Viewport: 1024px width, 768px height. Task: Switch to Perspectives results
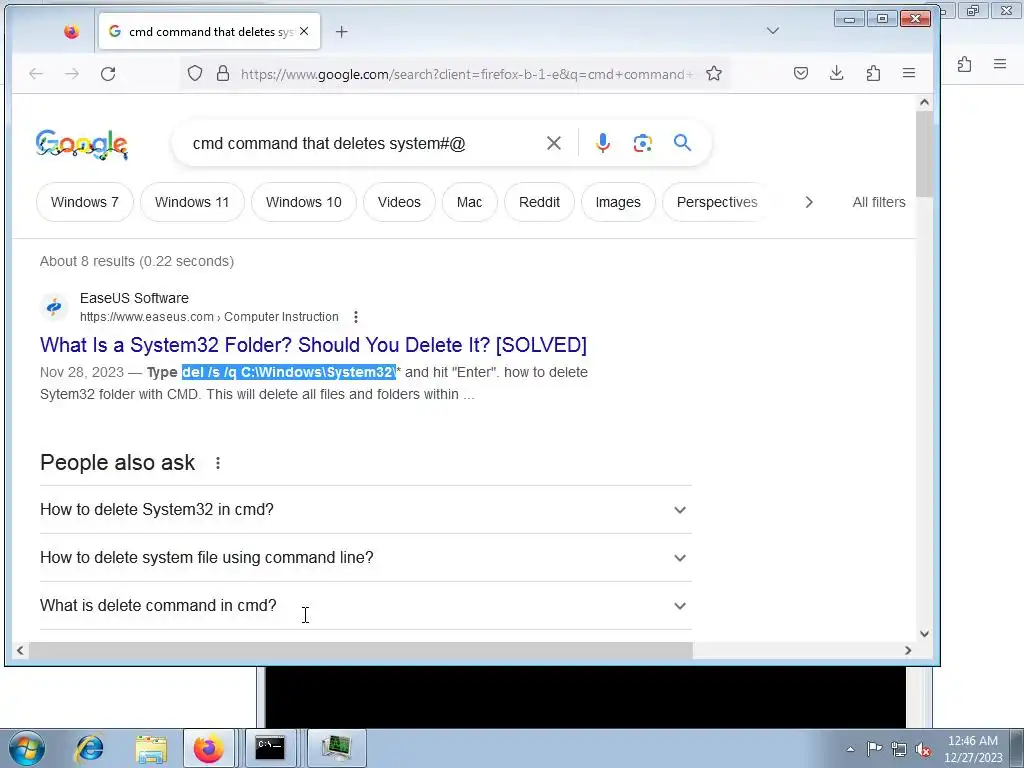pyautogui.click(x=717, y=202)
